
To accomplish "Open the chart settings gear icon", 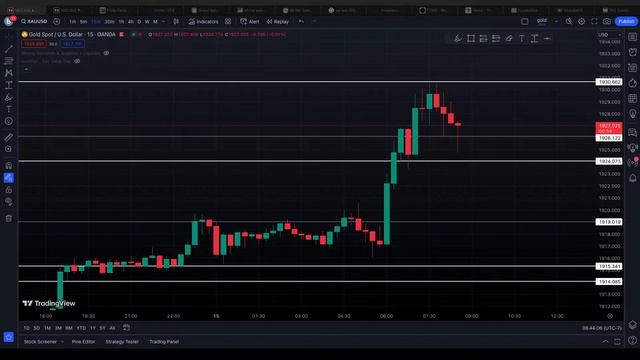I will tap(582, 21).
